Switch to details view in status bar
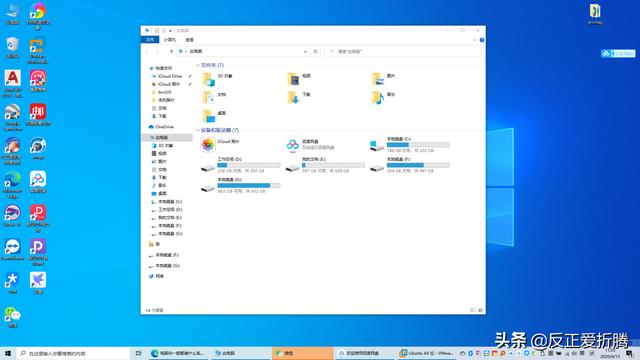This screenshot has width=640, height=360. [x=473, y=311]
